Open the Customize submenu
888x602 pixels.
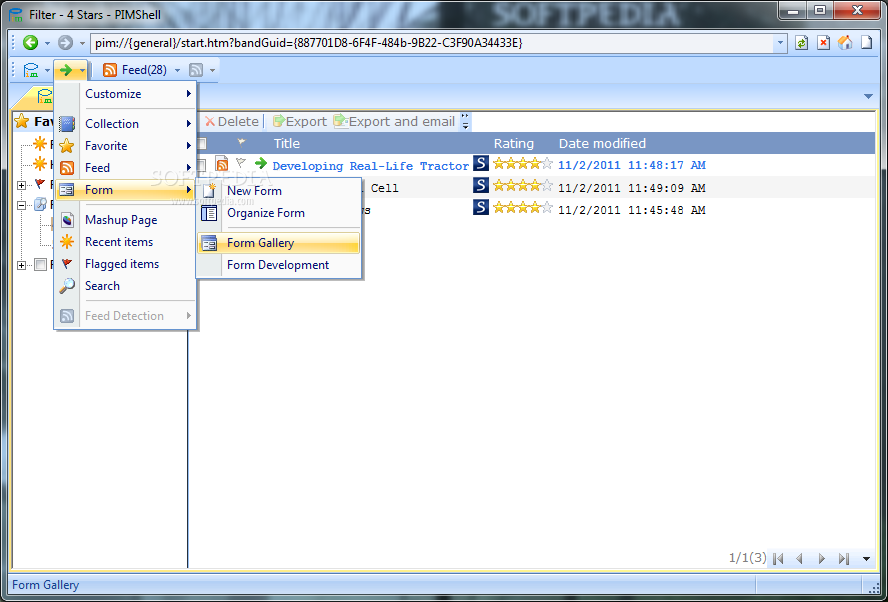click(x=126, y=94)
